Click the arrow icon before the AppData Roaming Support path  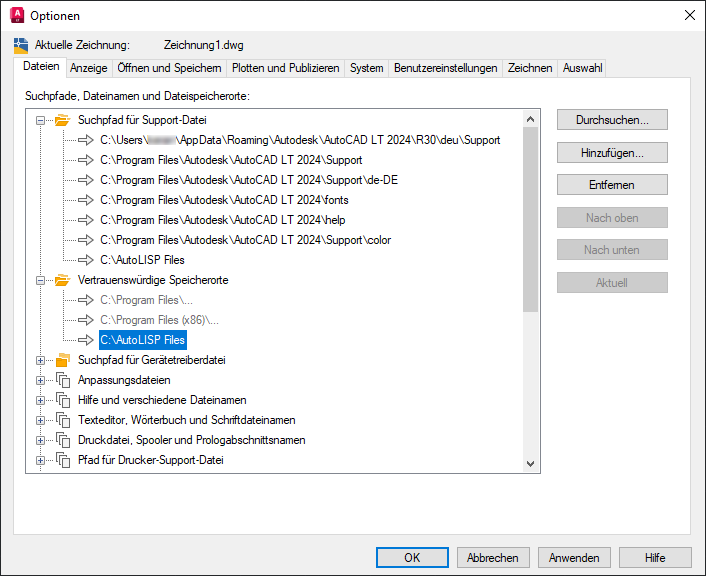[x=86, y=140]
